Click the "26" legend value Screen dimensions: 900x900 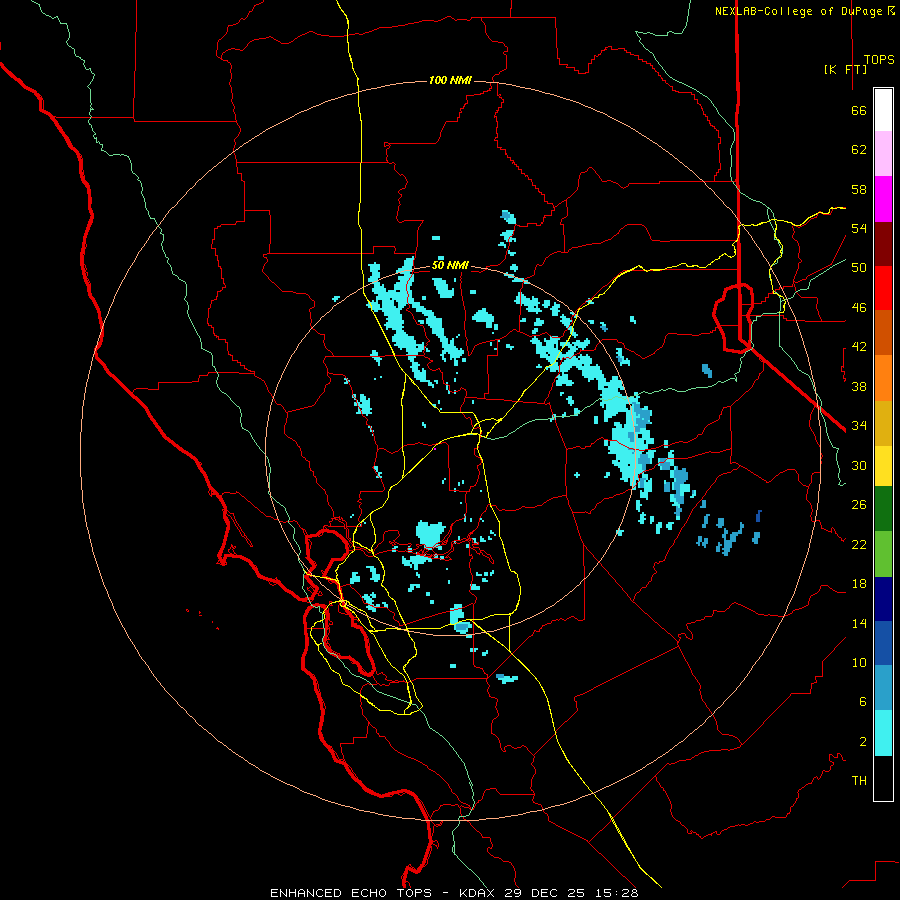pyautogui.click(x=859, y=505)
